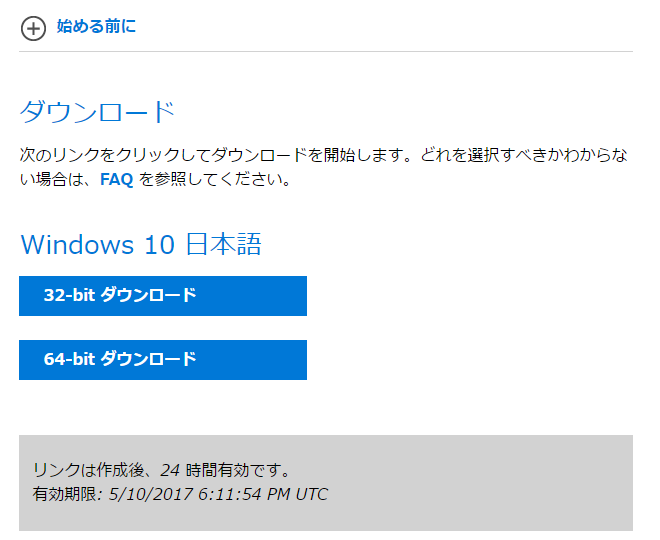Click the text を参照してください after FAQ
This screenshot has height=540, width=660.
[x=215, y=180]
